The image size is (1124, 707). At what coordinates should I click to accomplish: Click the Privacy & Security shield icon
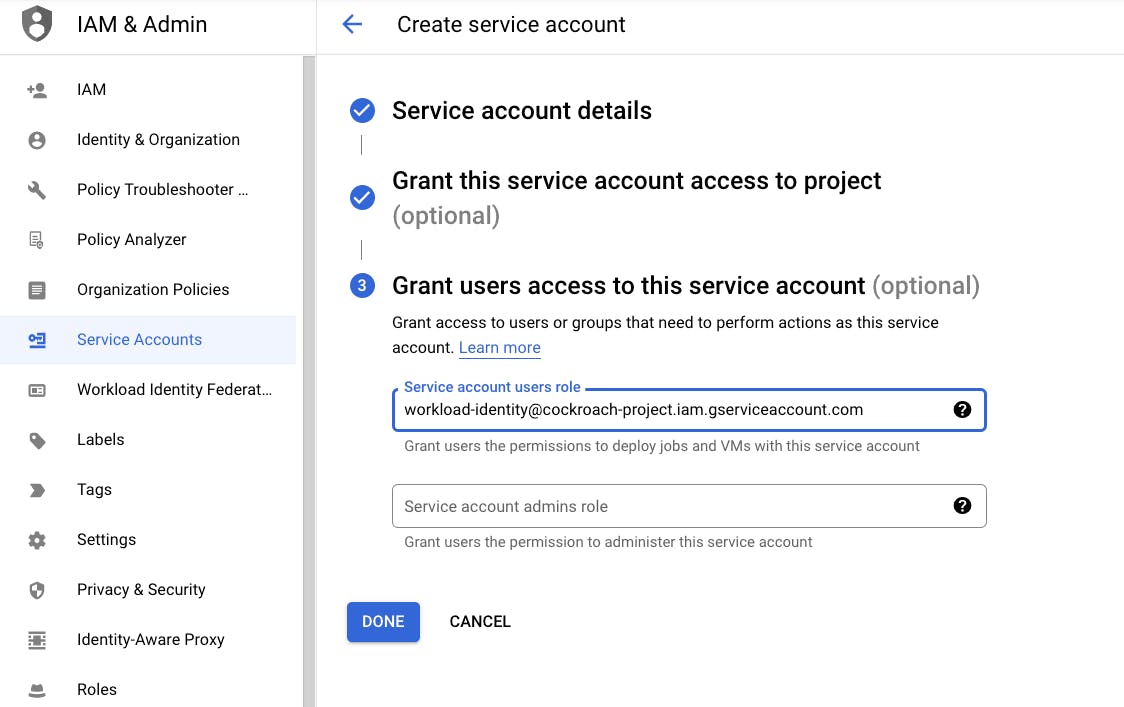pos(36,589)
